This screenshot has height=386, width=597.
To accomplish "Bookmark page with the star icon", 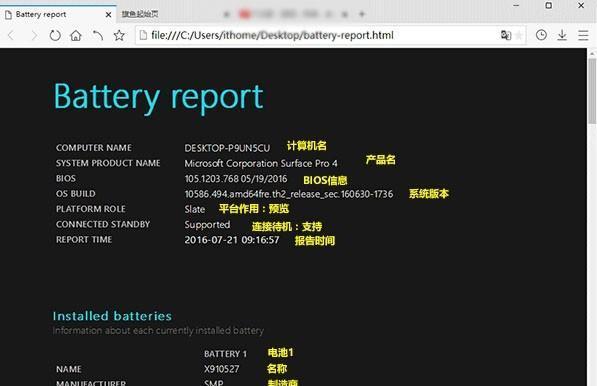I will click(119, 35).
